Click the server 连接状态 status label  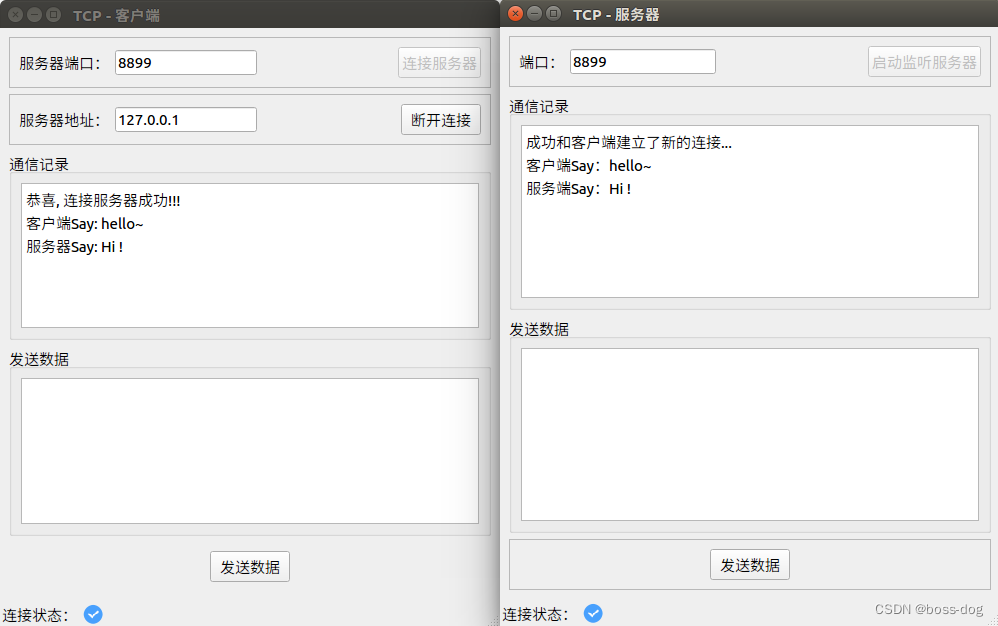[x=535, y=614]
